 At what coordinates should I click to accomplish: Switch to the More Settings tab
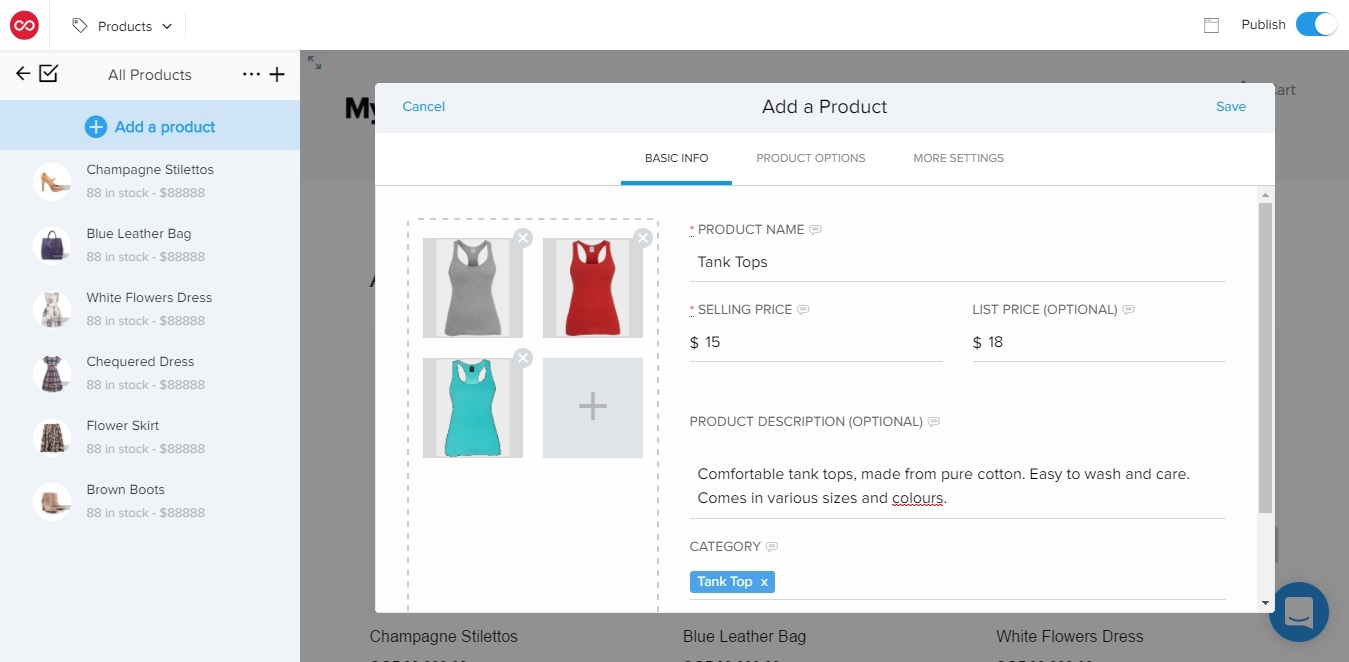(958, 158)
